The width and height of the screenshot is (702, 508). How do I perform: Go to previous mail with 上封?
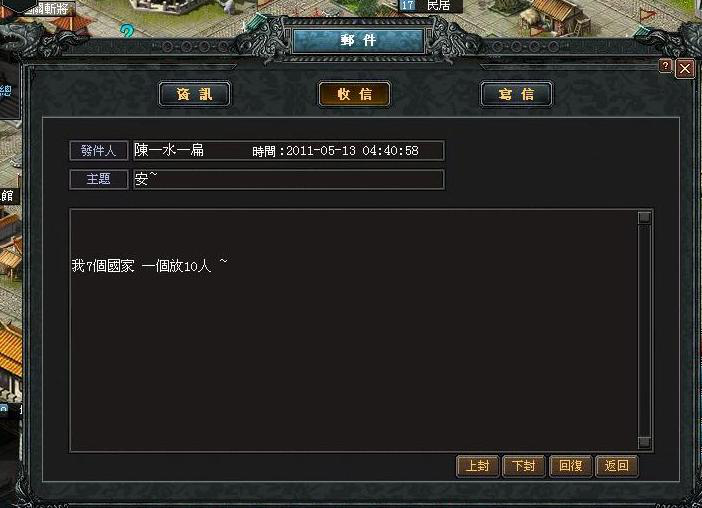tap(478, 466)
